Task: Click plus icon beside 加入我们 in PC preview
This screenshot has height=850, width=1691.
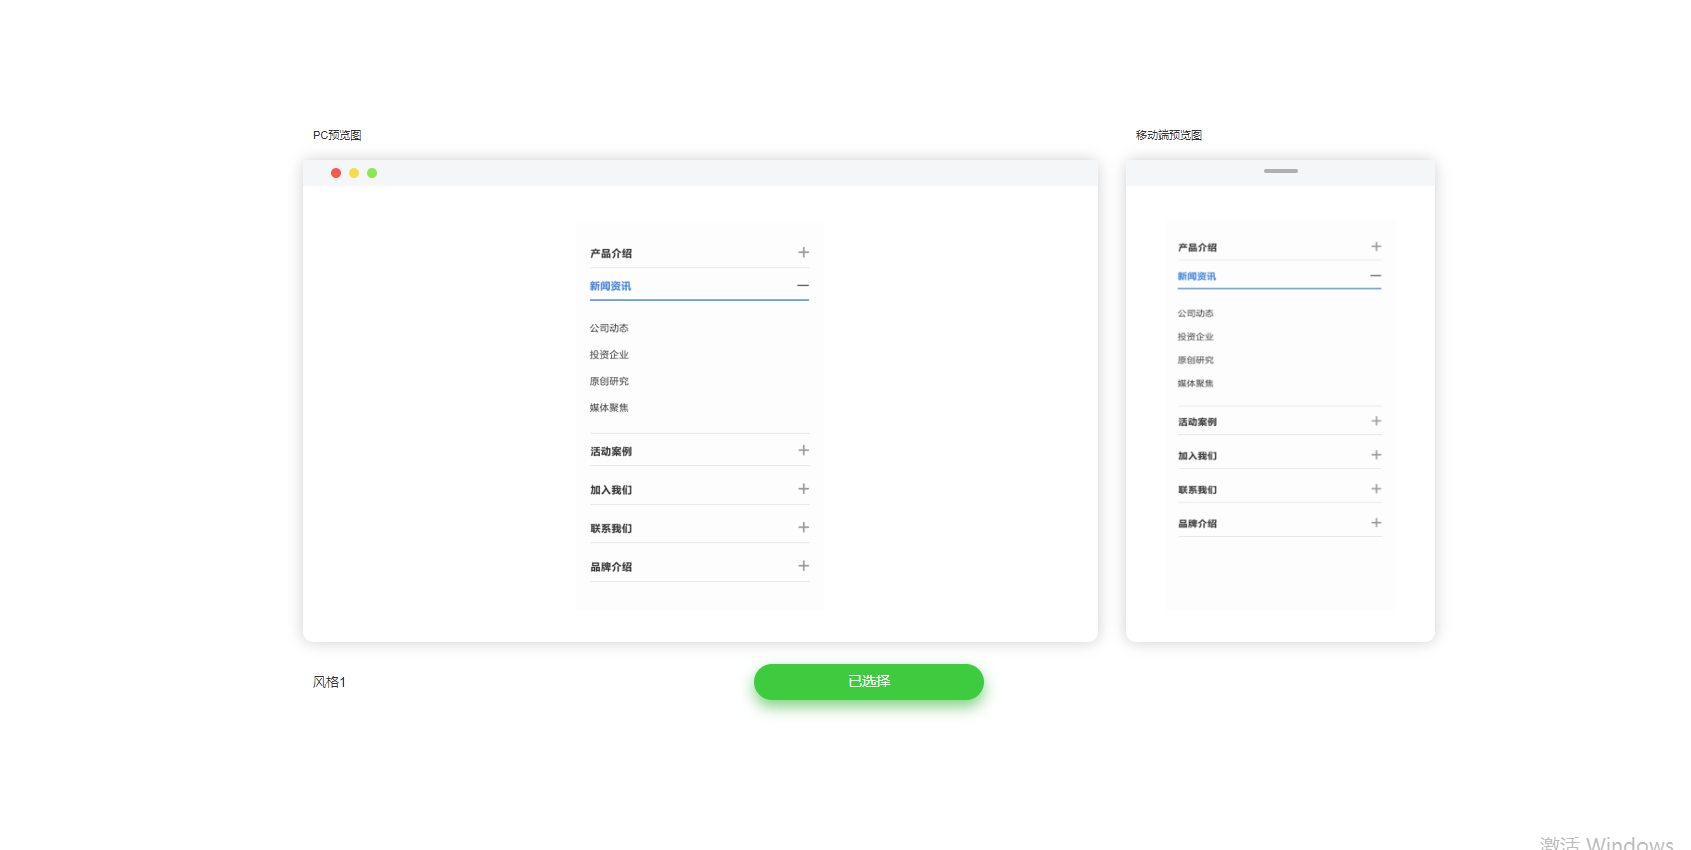Action: click(x=803, y=489)
